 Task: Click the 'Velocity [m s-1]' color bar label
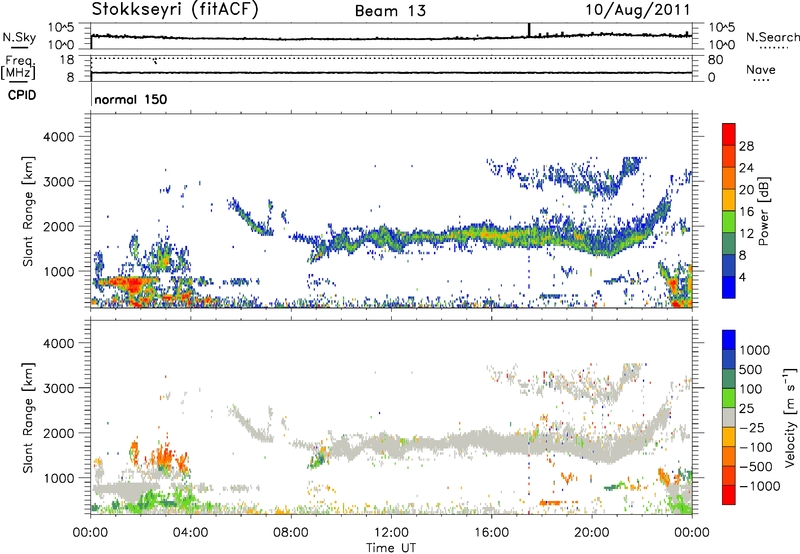point(790,417)
